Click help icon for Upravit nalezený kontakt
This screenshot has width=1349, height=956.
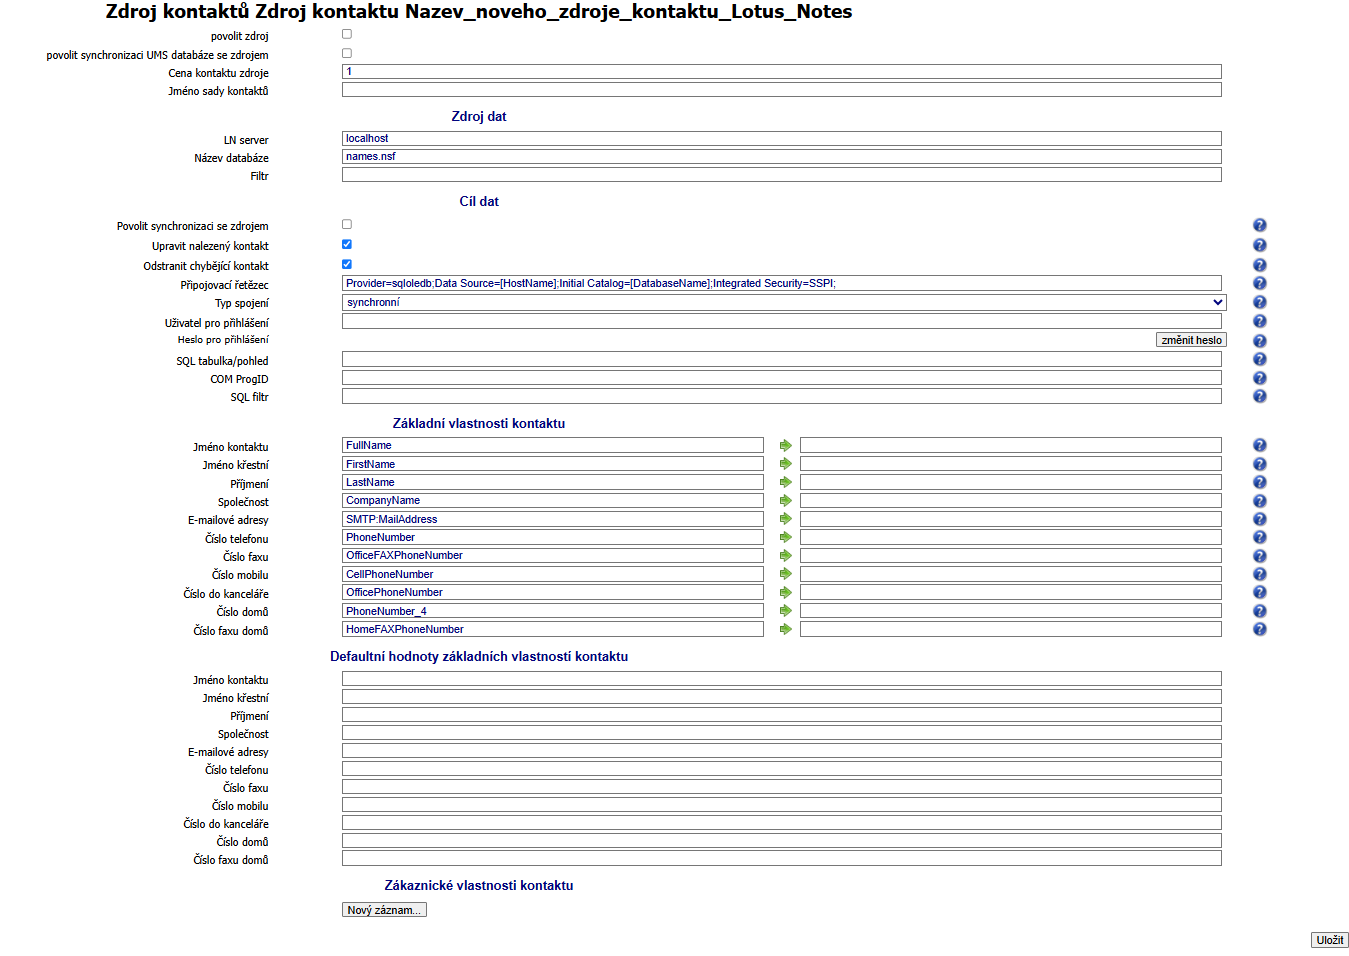(1259, 245)
